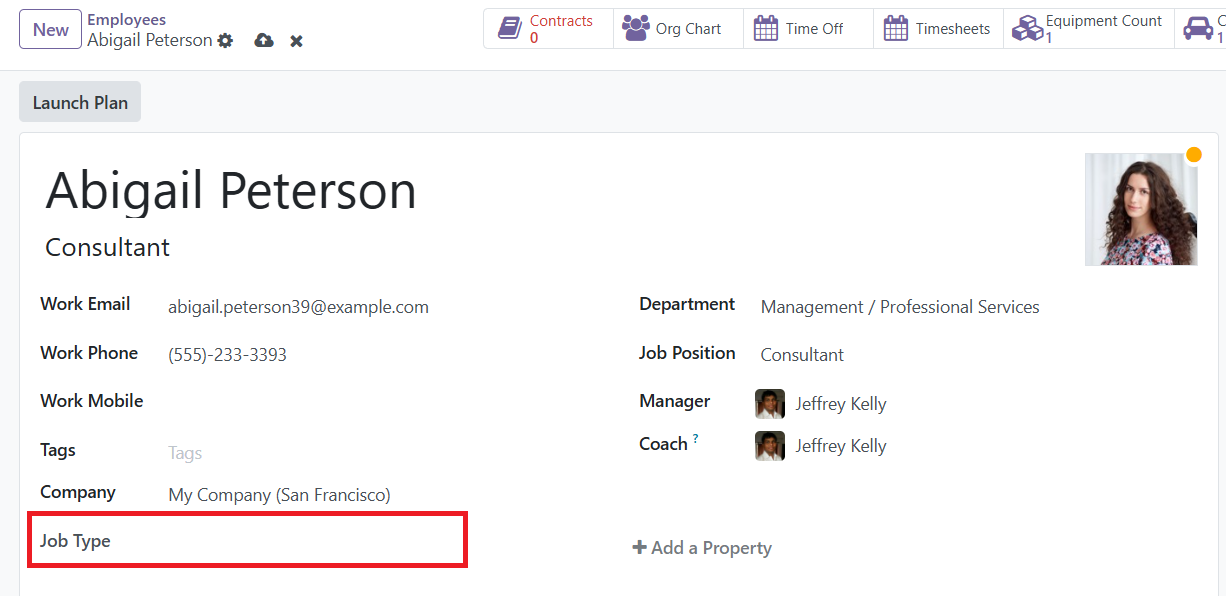Screen dimensions: 1226x596
Task: Go to Employees breadcrumb
Action: 127,19
